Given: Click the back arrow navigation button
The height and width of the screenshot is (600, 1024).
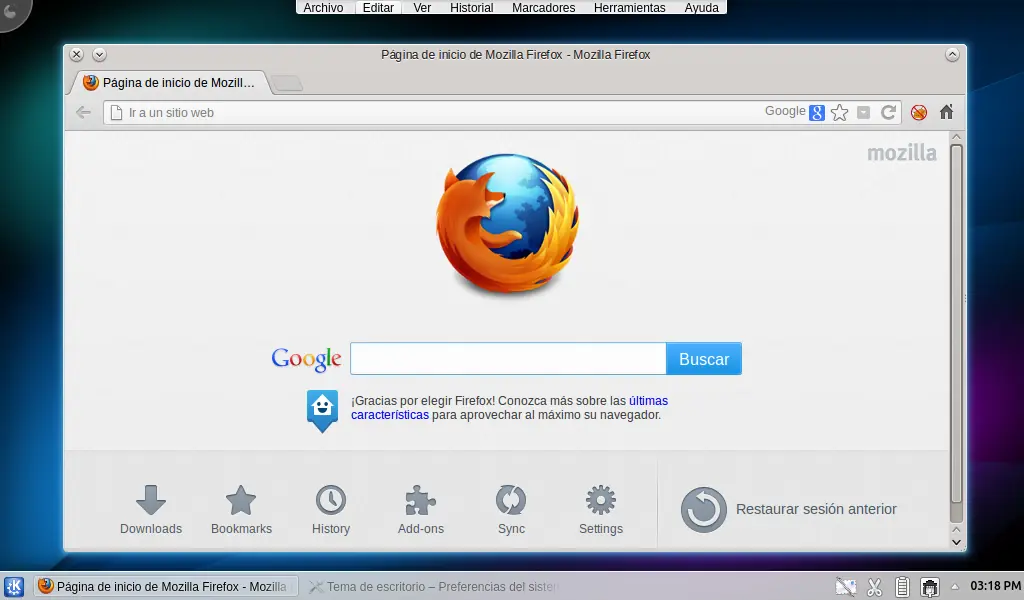Looking at the screenshot, I should (x=84, y=112).
